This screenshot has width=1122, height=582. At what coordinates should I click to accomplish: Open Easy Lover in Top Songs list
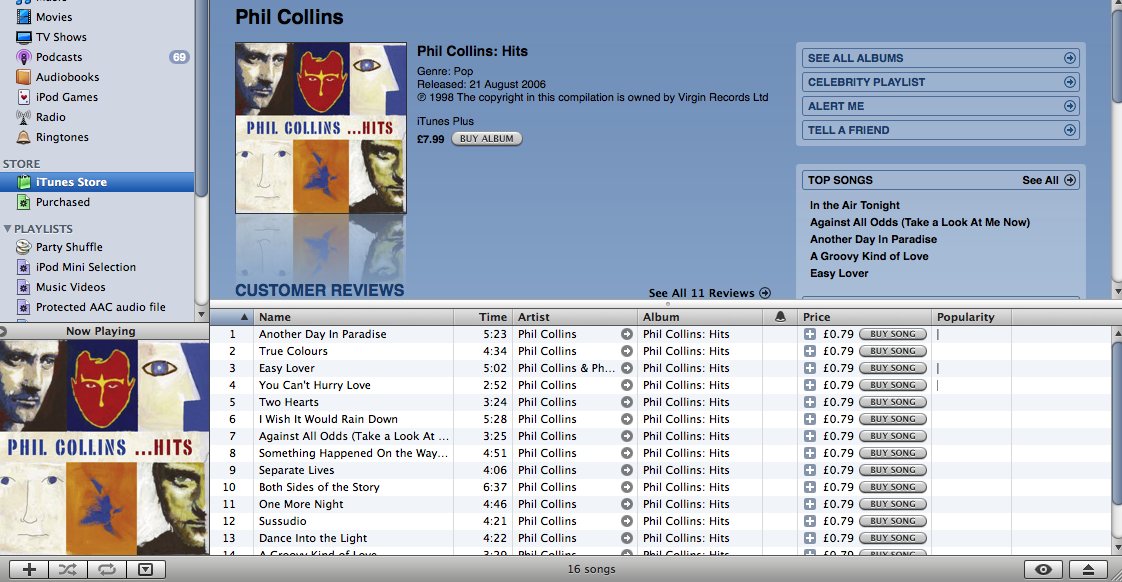click(x=839, y=273)
